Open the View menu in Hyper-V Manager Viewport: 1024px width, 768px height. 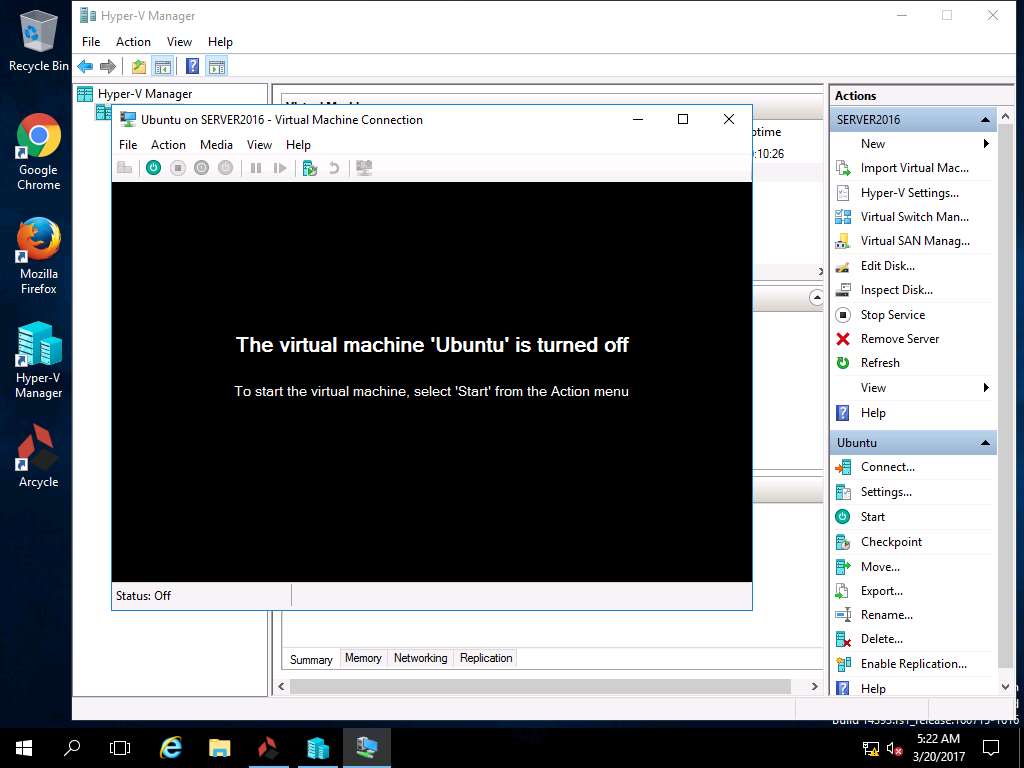[x=179, y=42]
